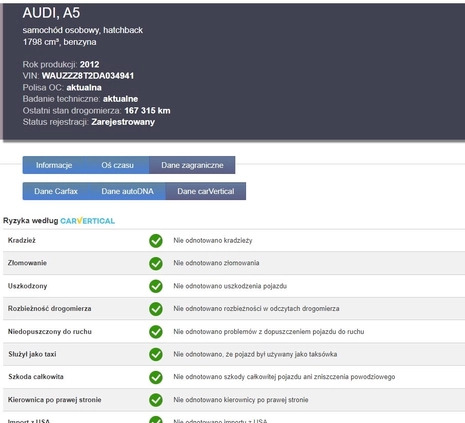Click the Złomowanie row label
Image resolution: width=465 pixels, height=423 pixels.
(27, 263)
